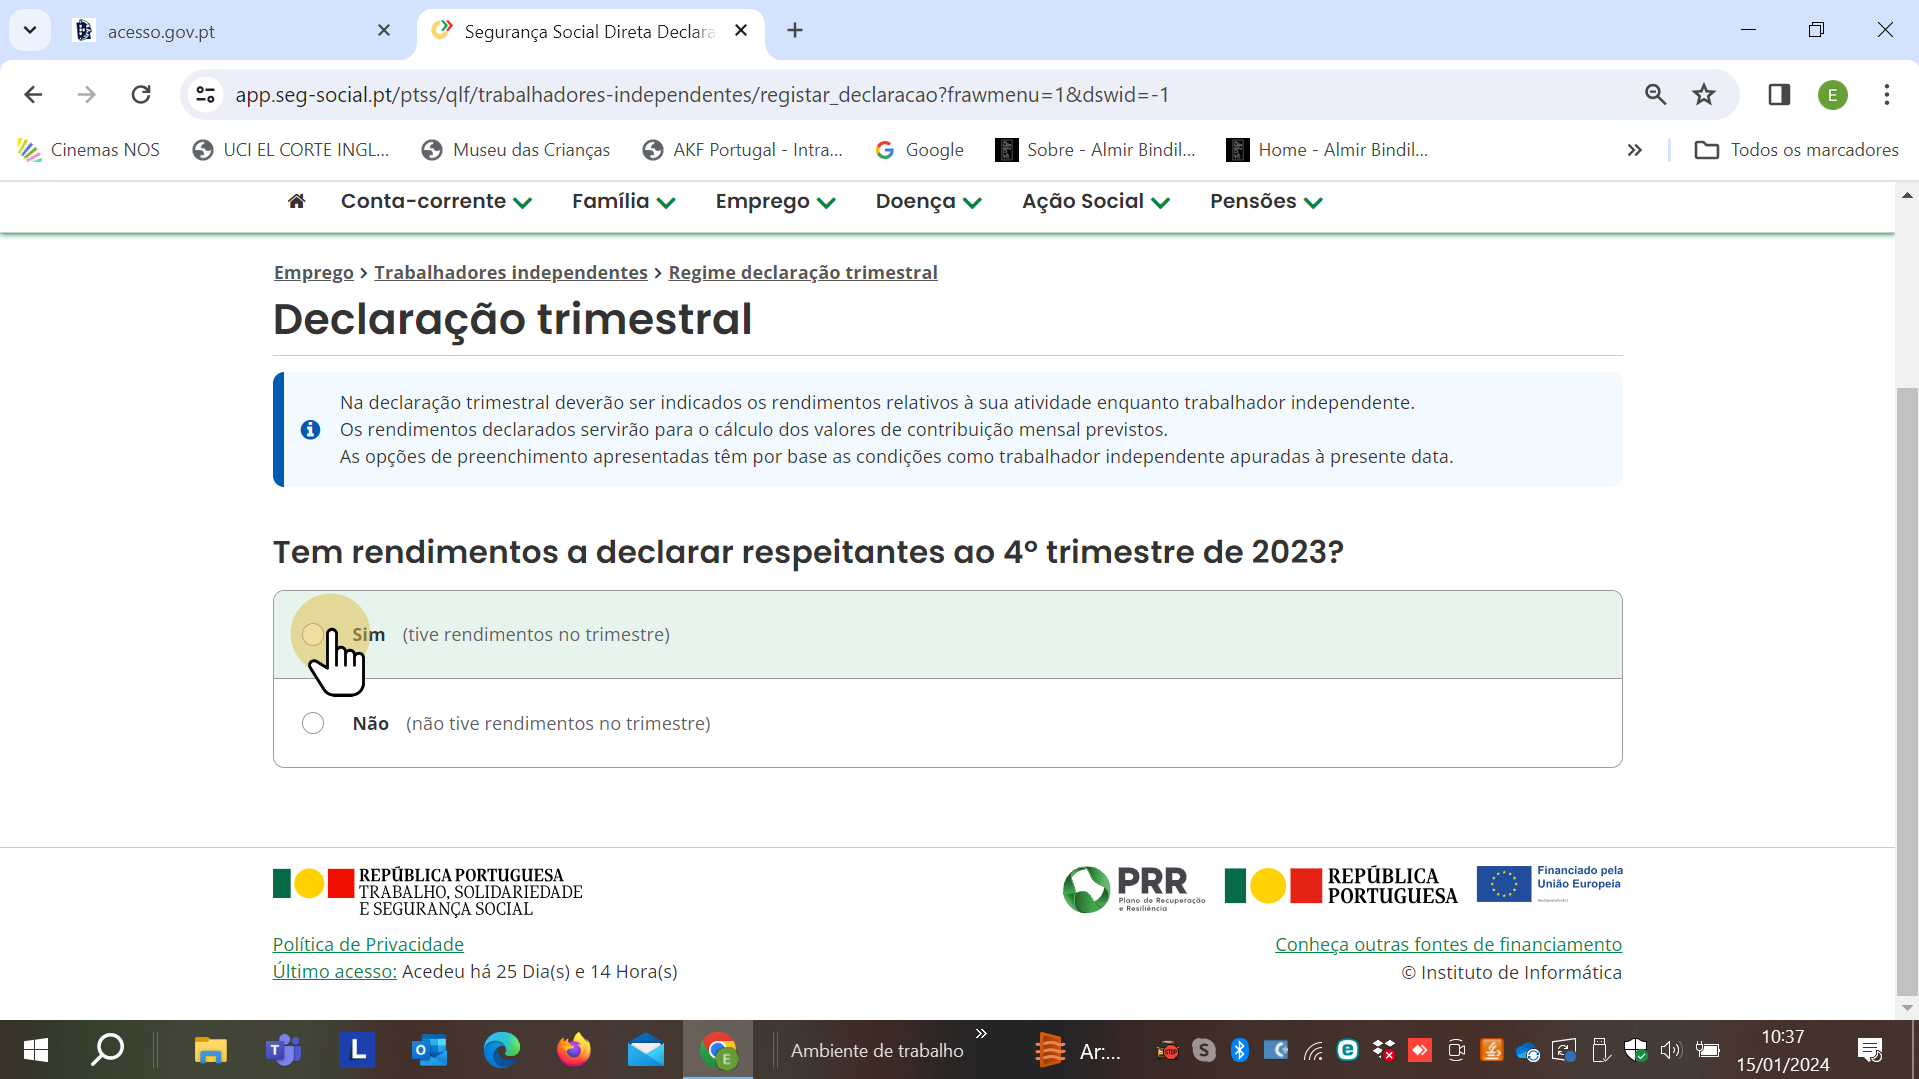Click the zoom magnifier icon in address bar
Viewport: 1919px width, 1079px height.
tap(1655, 95)
